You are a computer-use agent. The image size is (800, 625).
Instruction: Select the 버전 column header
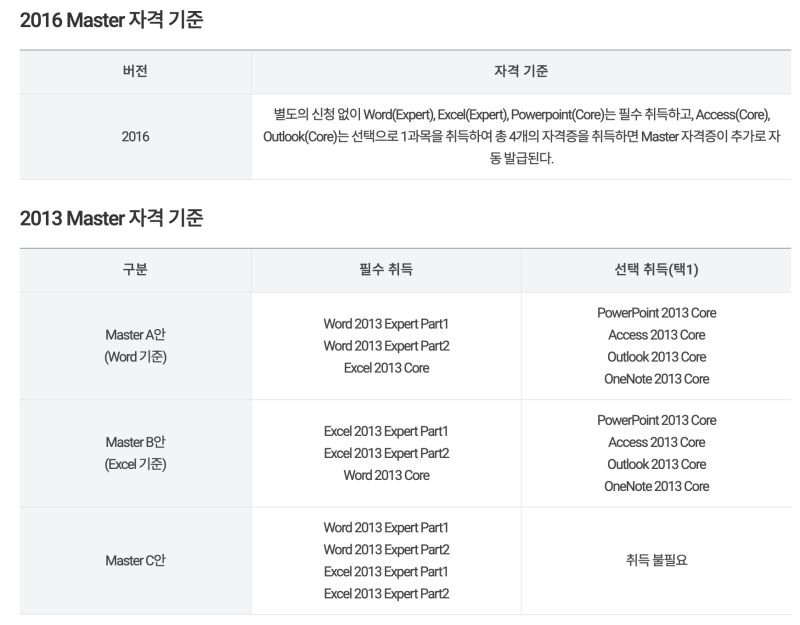[135, 71]
